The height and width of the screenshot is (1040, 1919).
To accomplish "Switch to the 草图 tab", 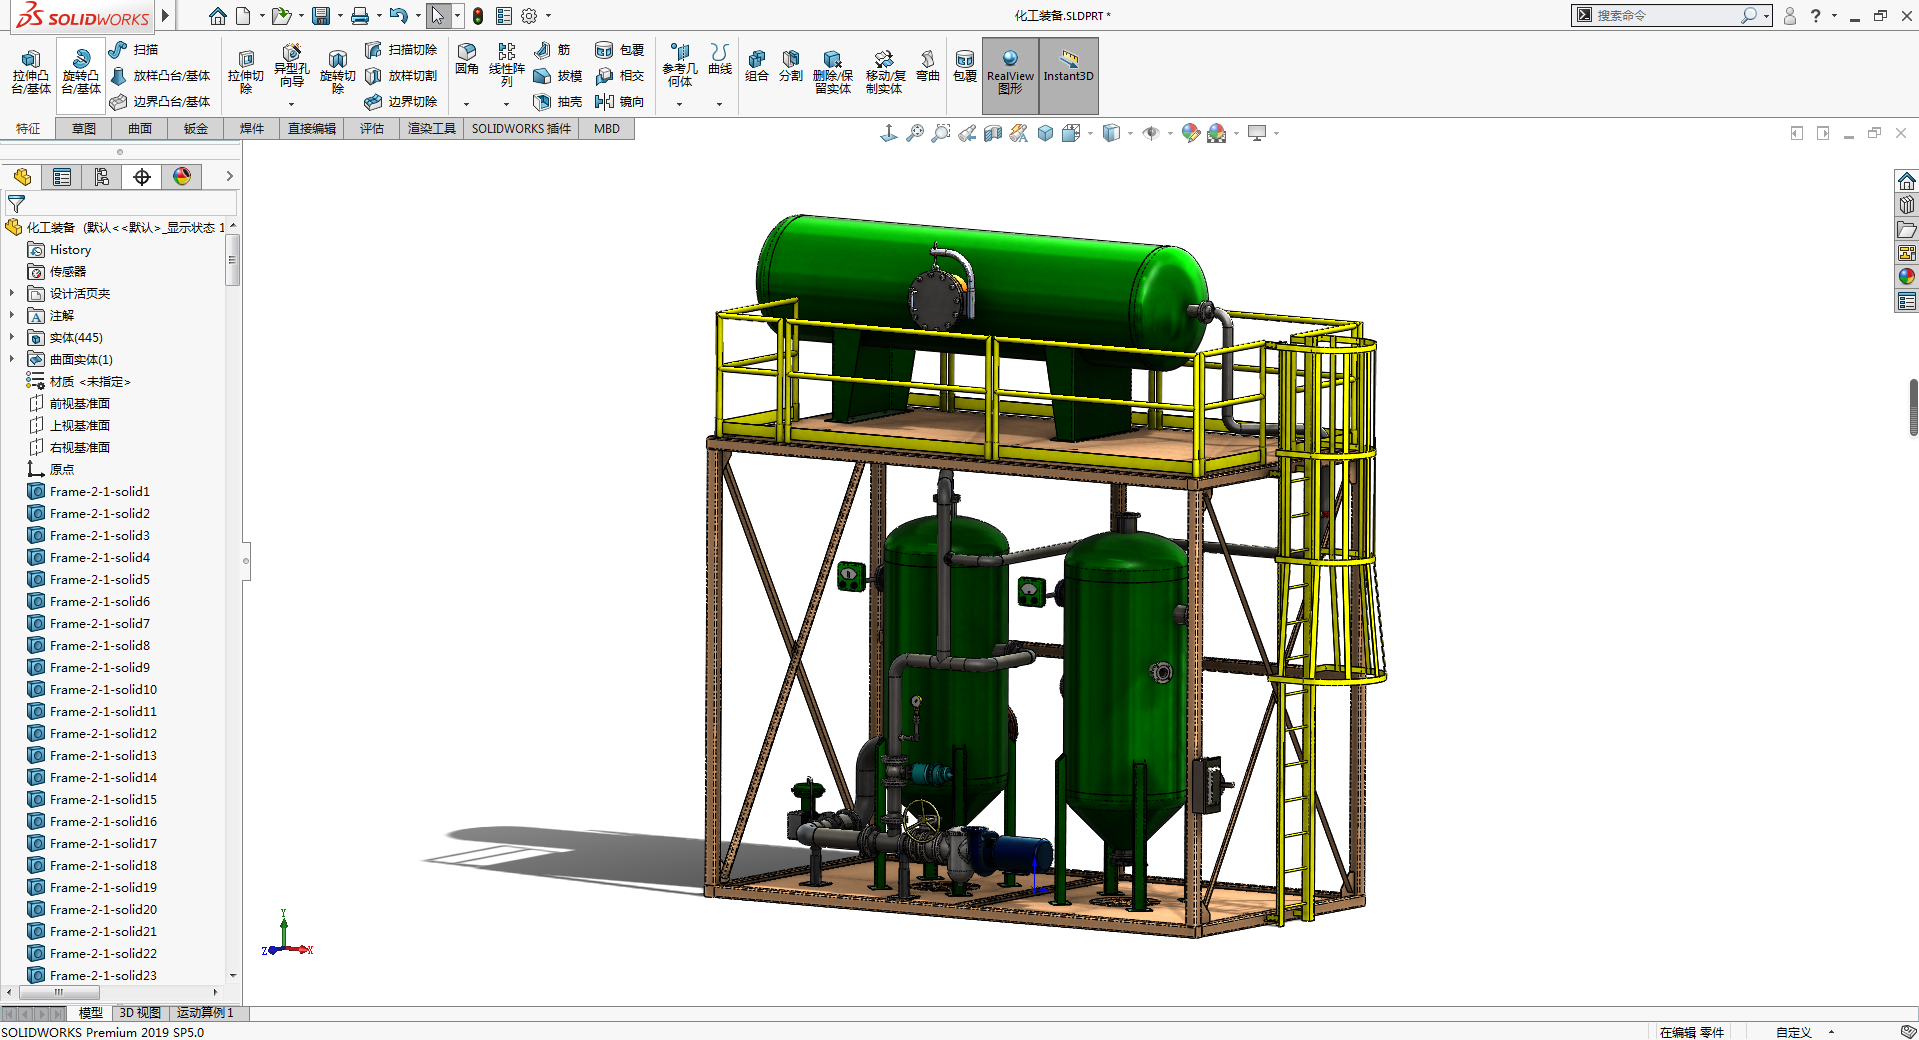I will pyautogui.click(x=84, y=129).
